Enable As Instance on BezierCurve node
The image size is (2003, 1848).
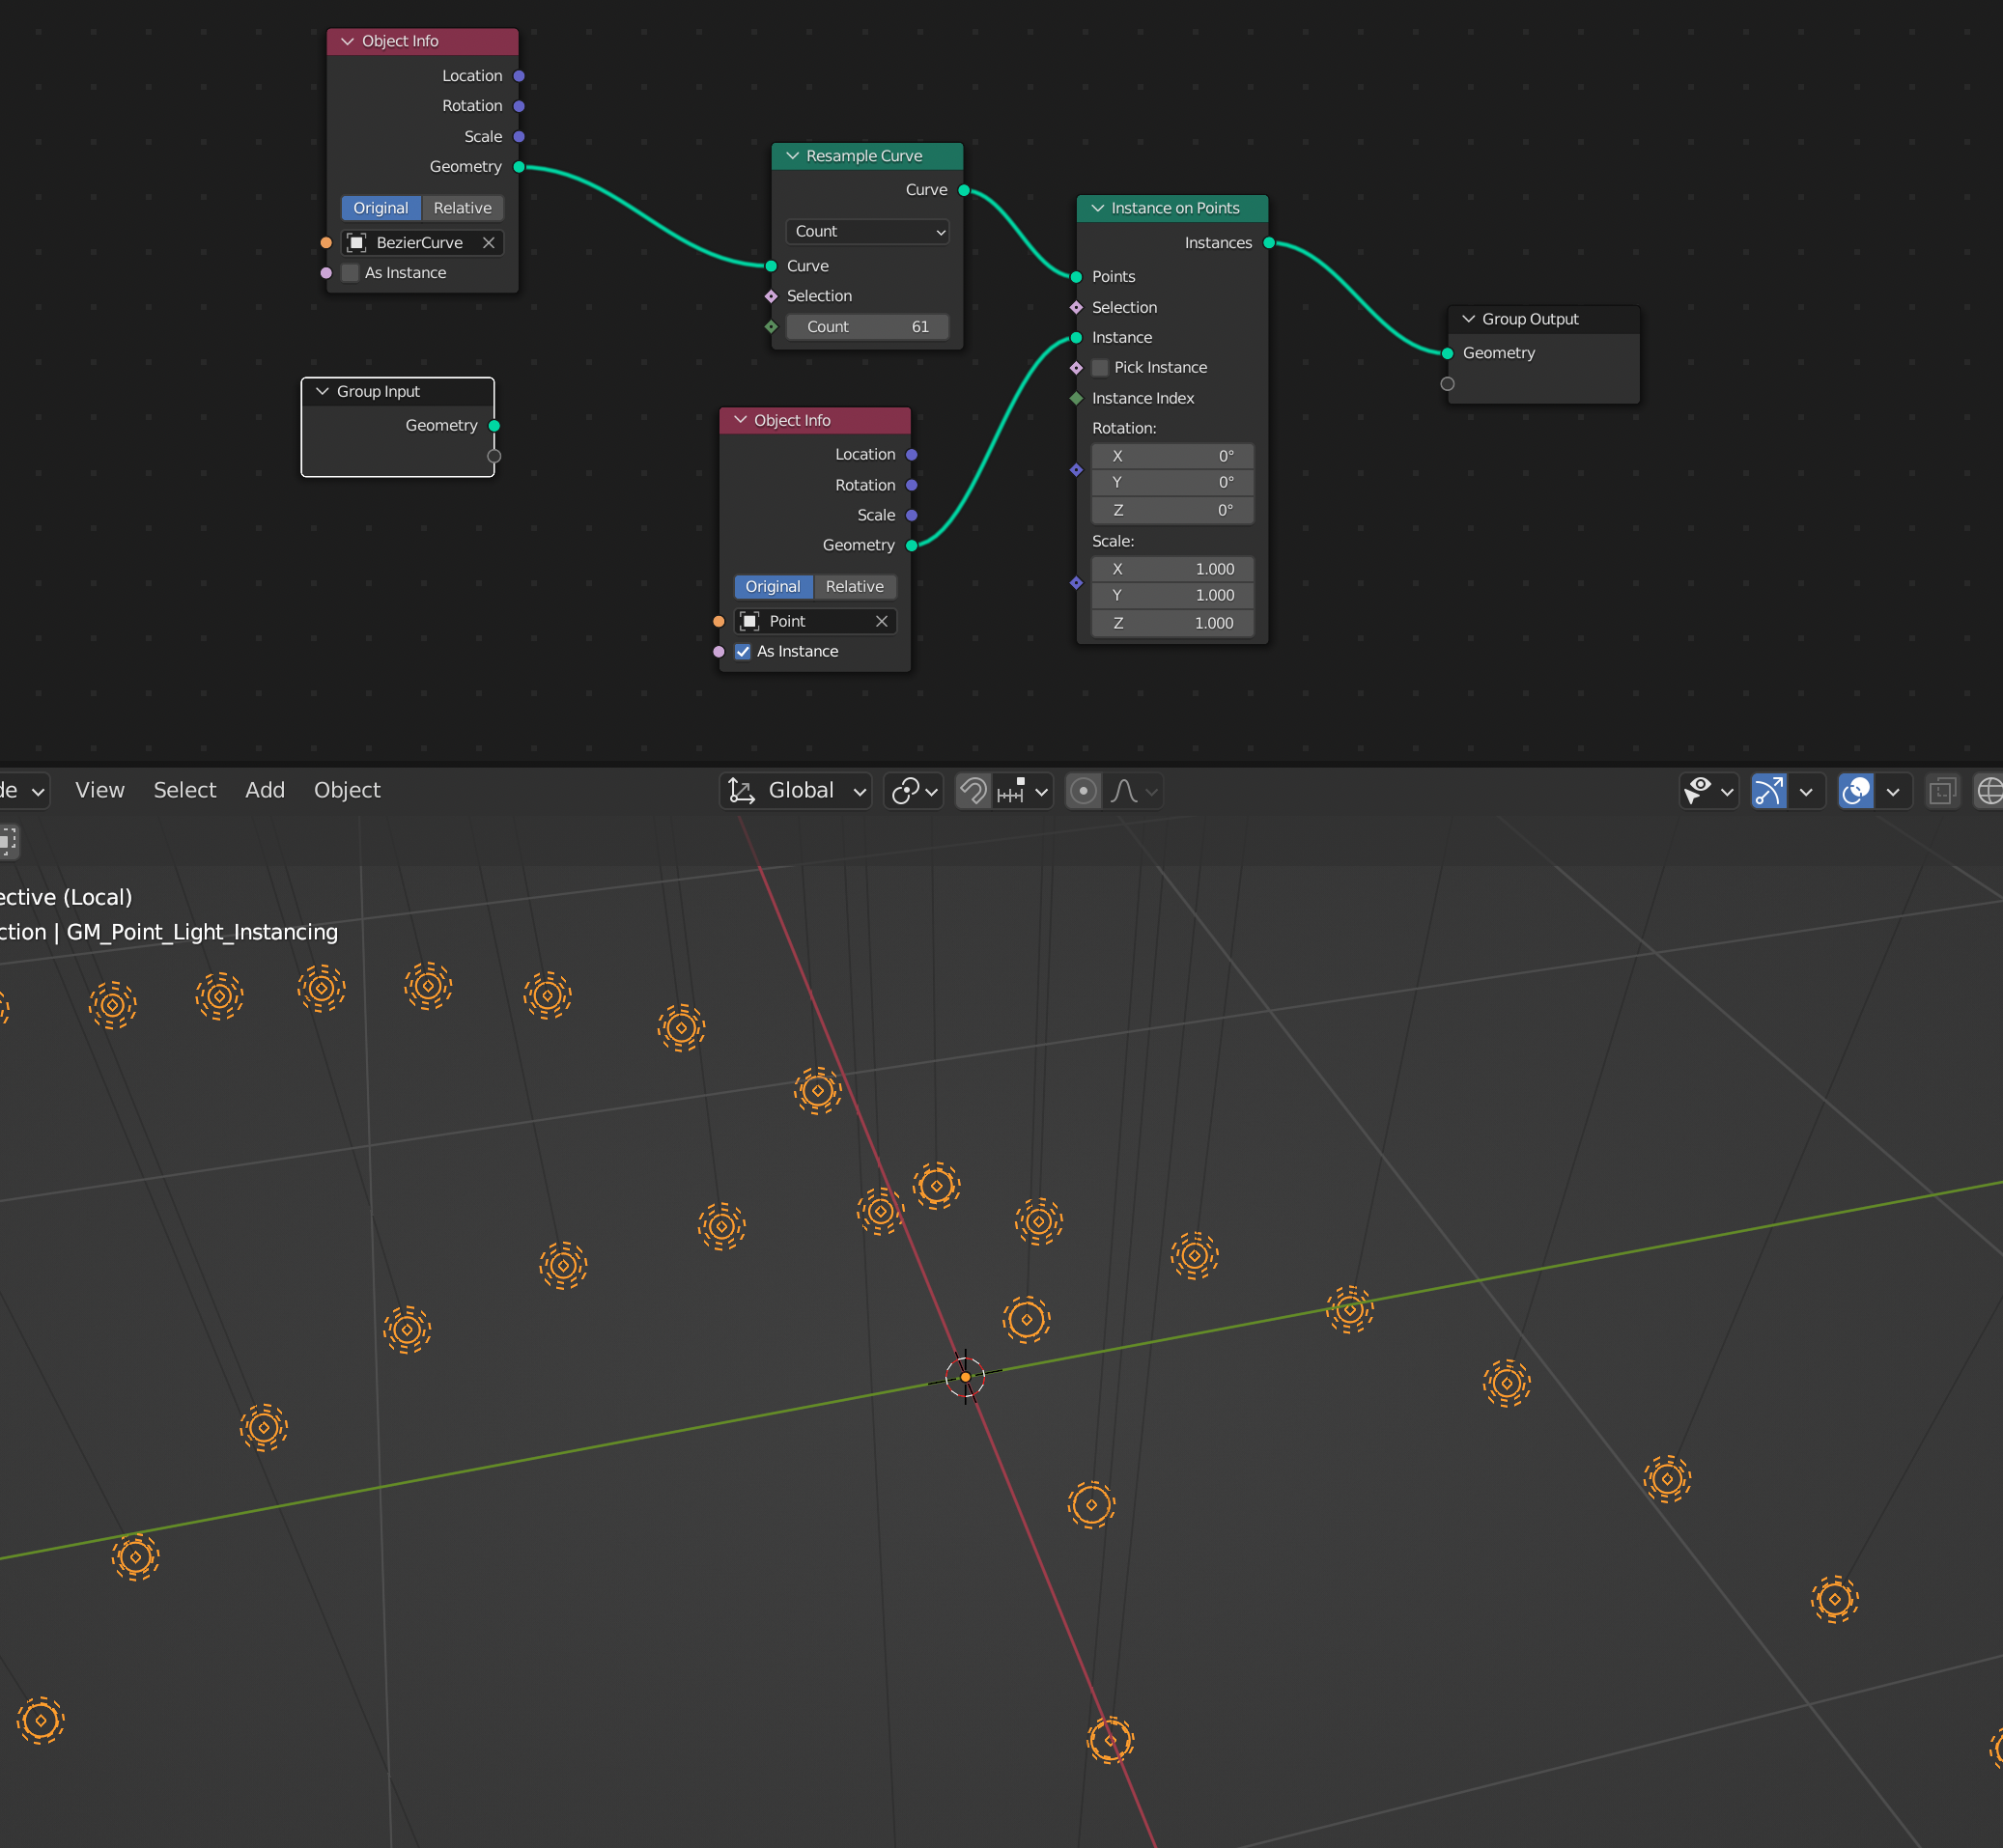(350, 273)
